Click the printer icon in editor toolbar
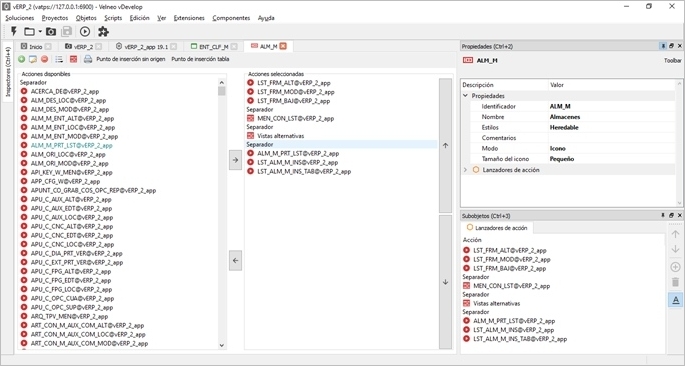Screen dimensions: 685x366 [88, 59]
